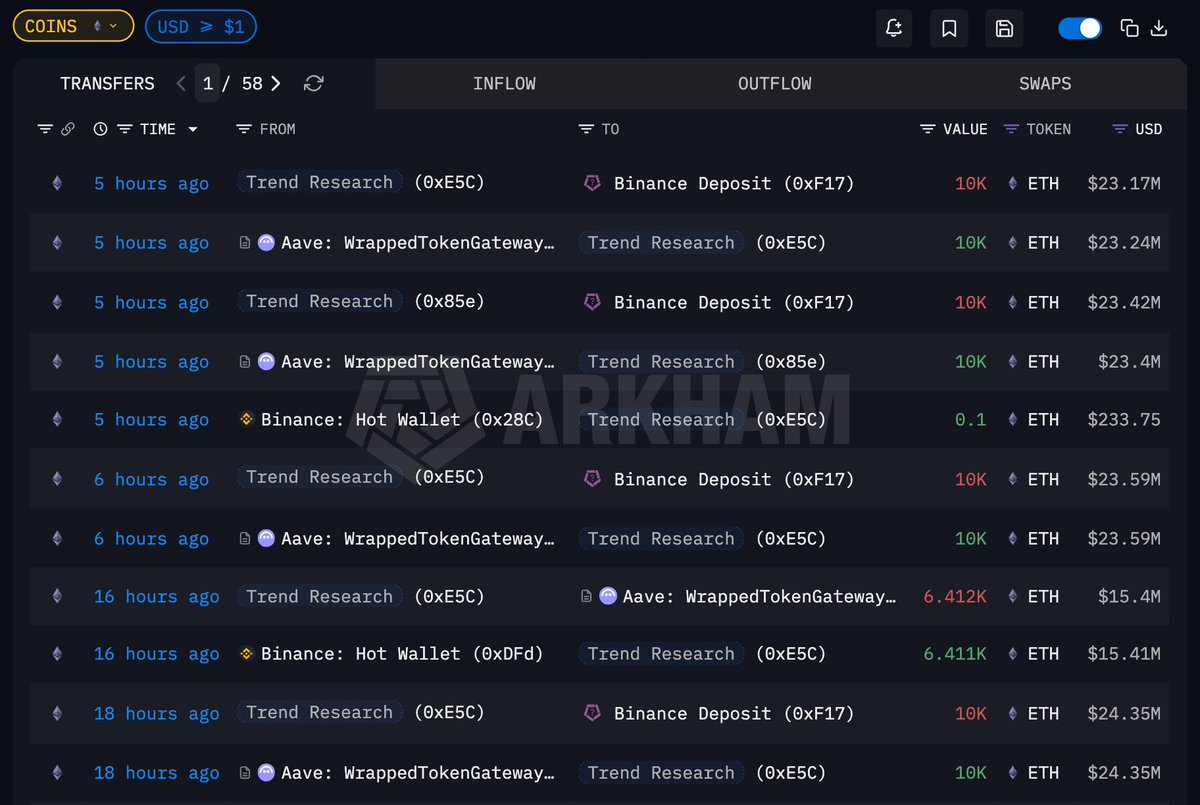The width and height of the screenshot is (1200, 805).
Task: Go to next transfers page arrow
Action: click(x=276, y=83)
